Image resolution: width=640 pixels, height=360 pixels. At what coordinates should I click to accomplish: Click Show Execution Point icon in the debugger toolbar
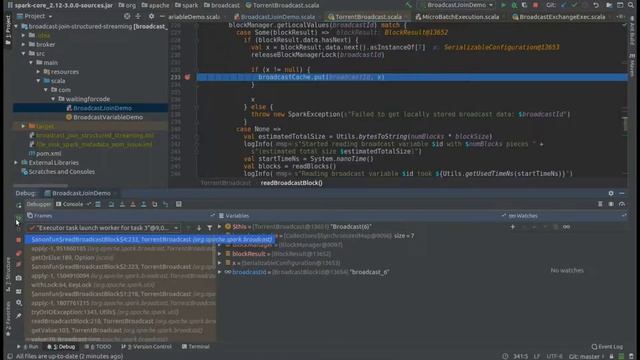98,204
